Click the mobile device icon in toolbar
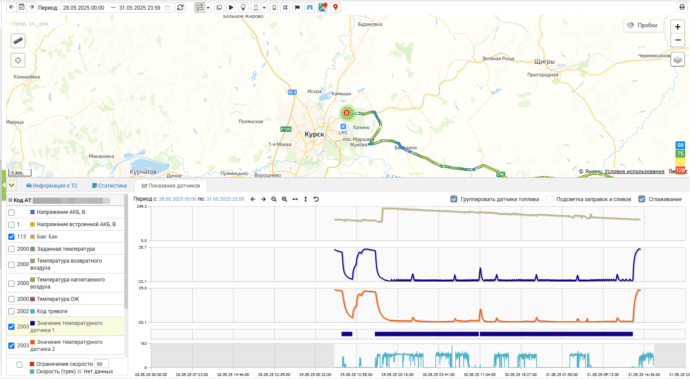The width and height of the screenshot is (690, 379). [x=274, y=7]
